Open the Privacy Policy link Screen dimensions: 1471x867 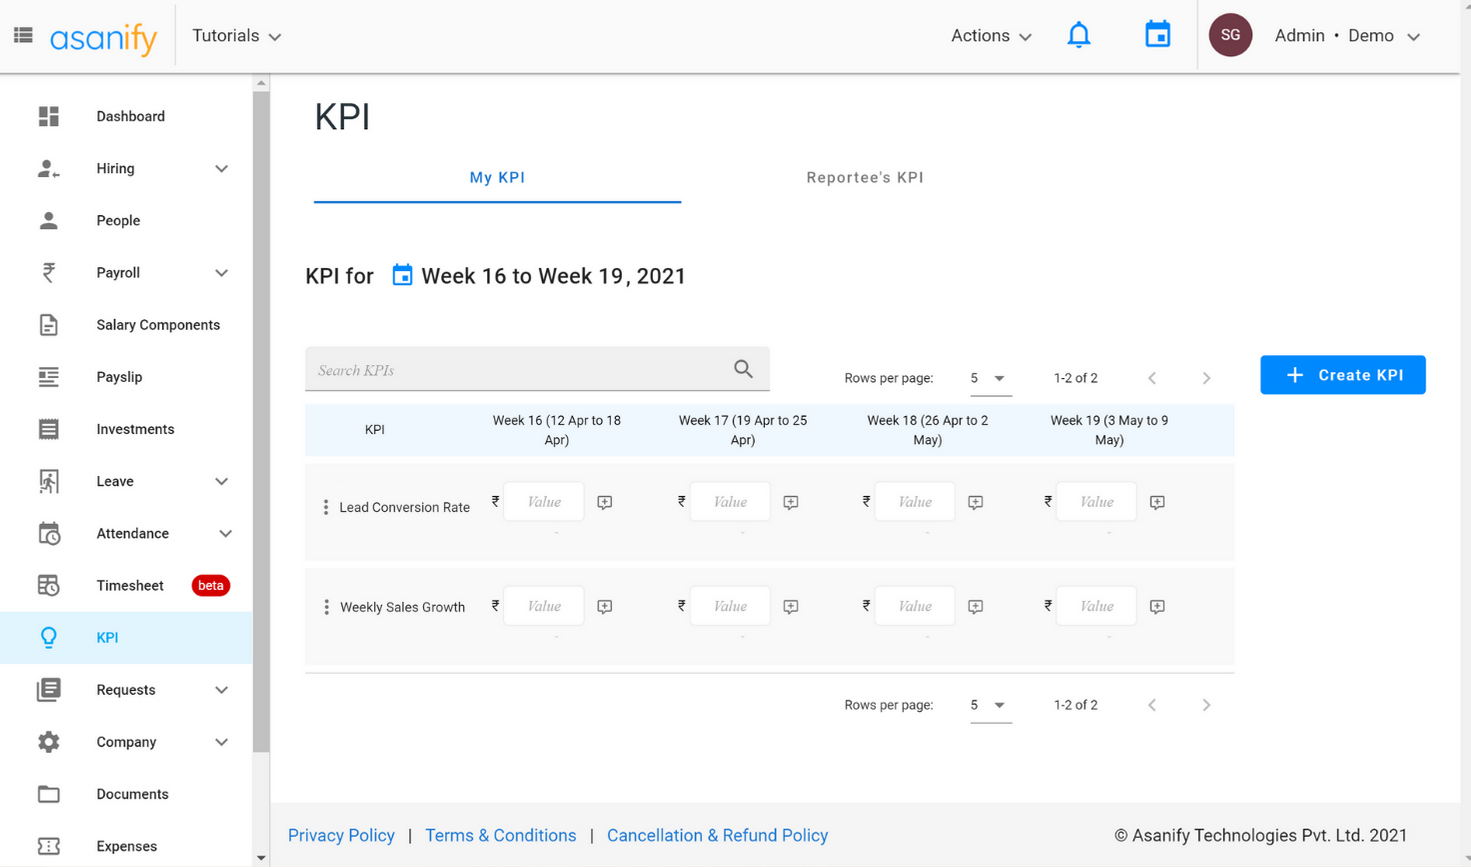tap(341, 835)
